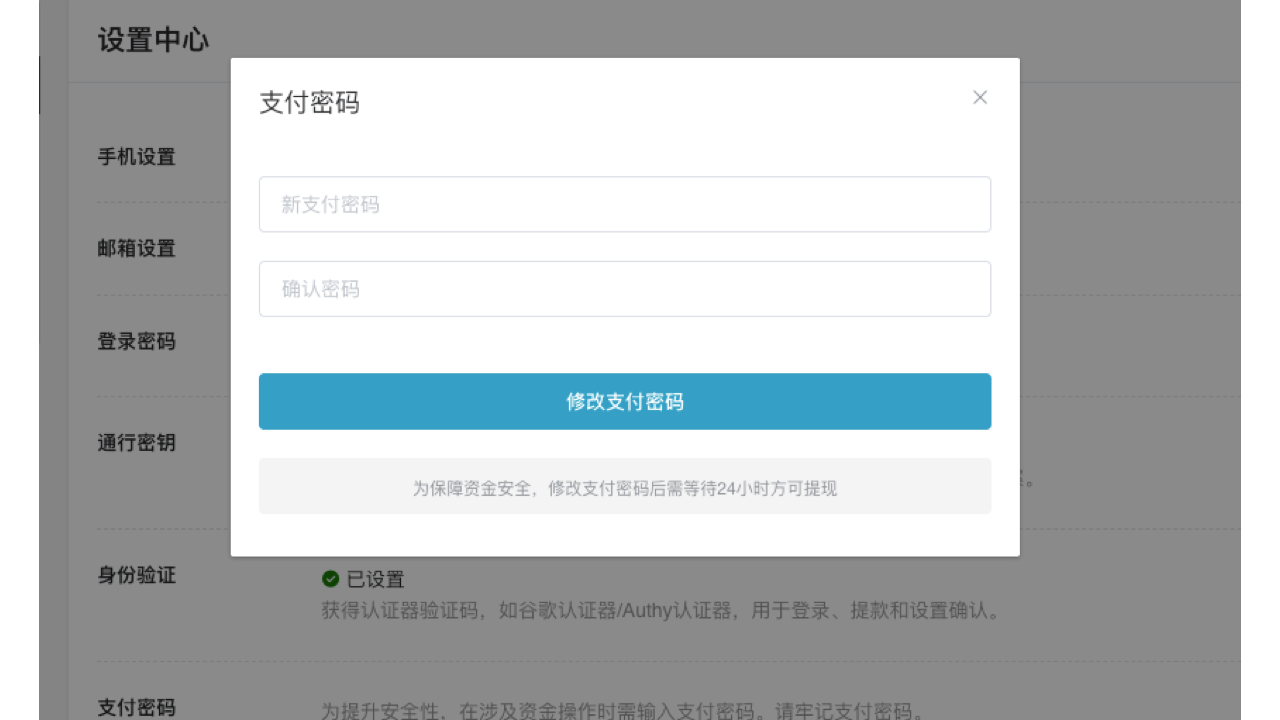
Task: Select 支付密码 row label in the background
Action: [x=136, y=707]
